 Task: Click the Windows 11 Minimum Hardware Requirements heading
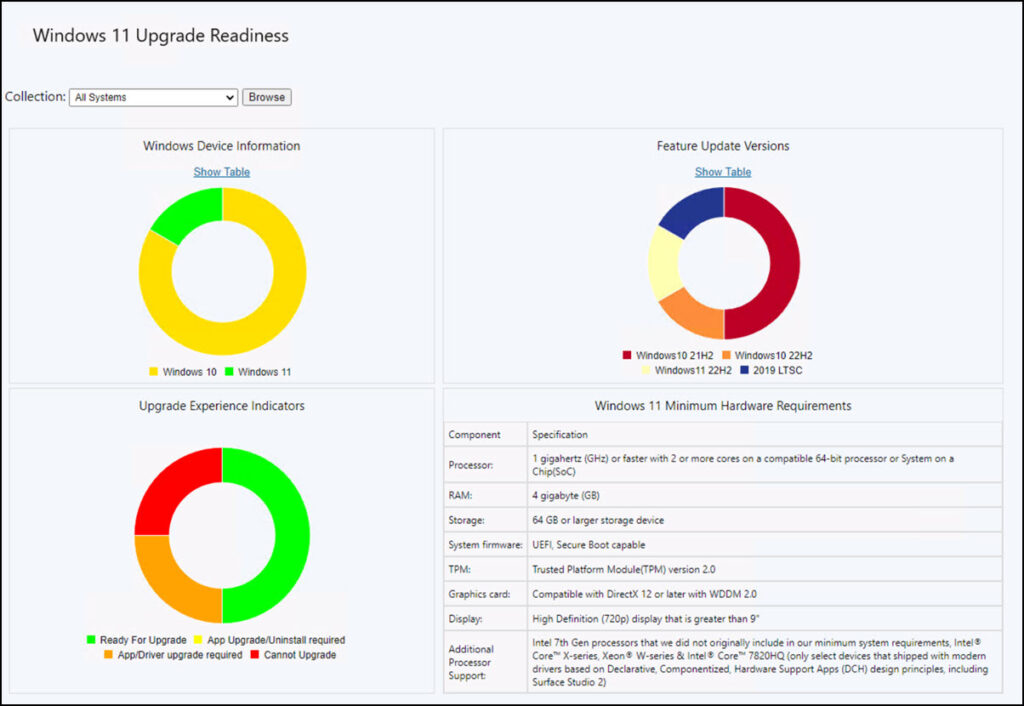click(723, 406)
